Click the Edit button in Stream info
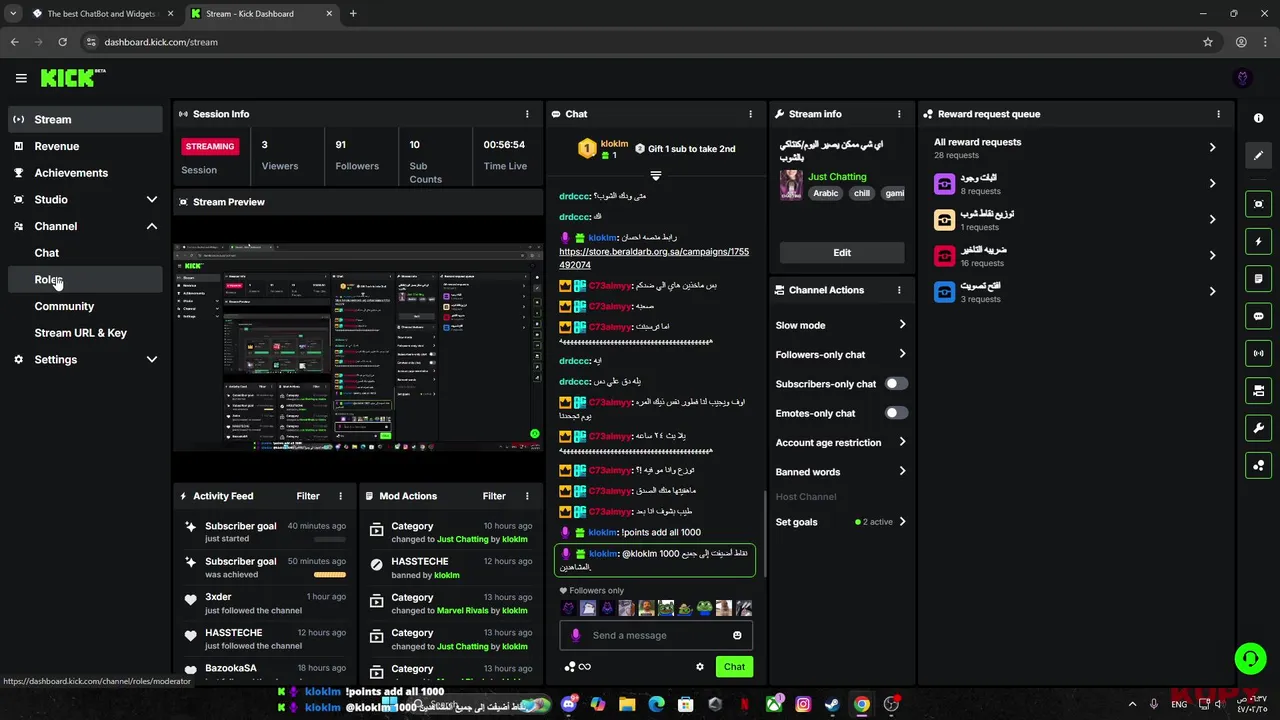The image size is (1280, 720). [x=842, y=253]
